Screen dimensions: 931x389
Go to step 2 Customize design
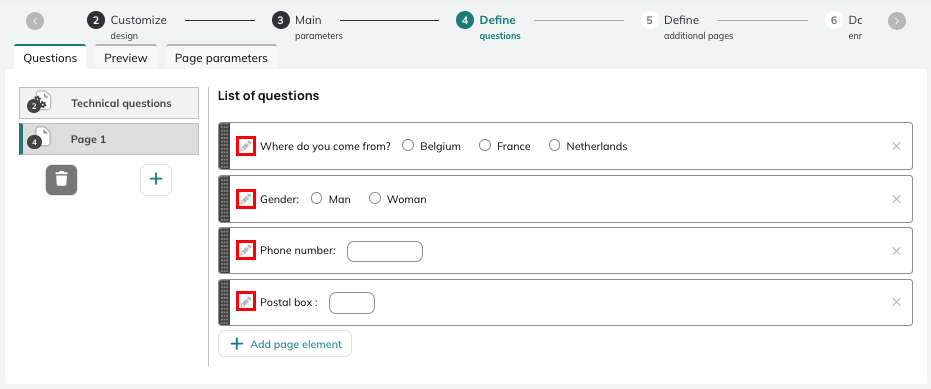126,27
